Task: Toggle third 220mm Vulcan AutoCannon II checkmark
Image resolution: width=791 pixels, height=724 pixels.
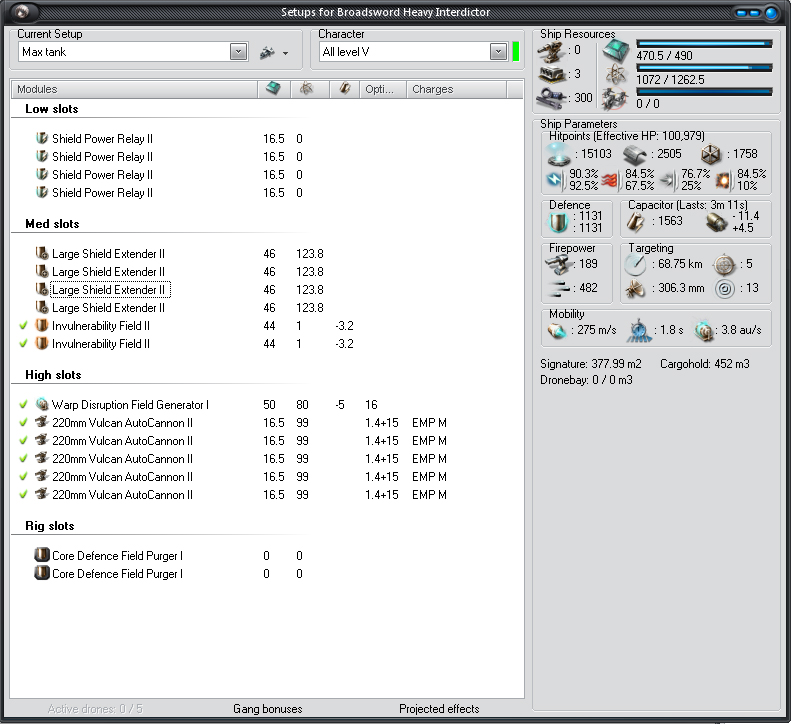Action: [x=23, y=459]
